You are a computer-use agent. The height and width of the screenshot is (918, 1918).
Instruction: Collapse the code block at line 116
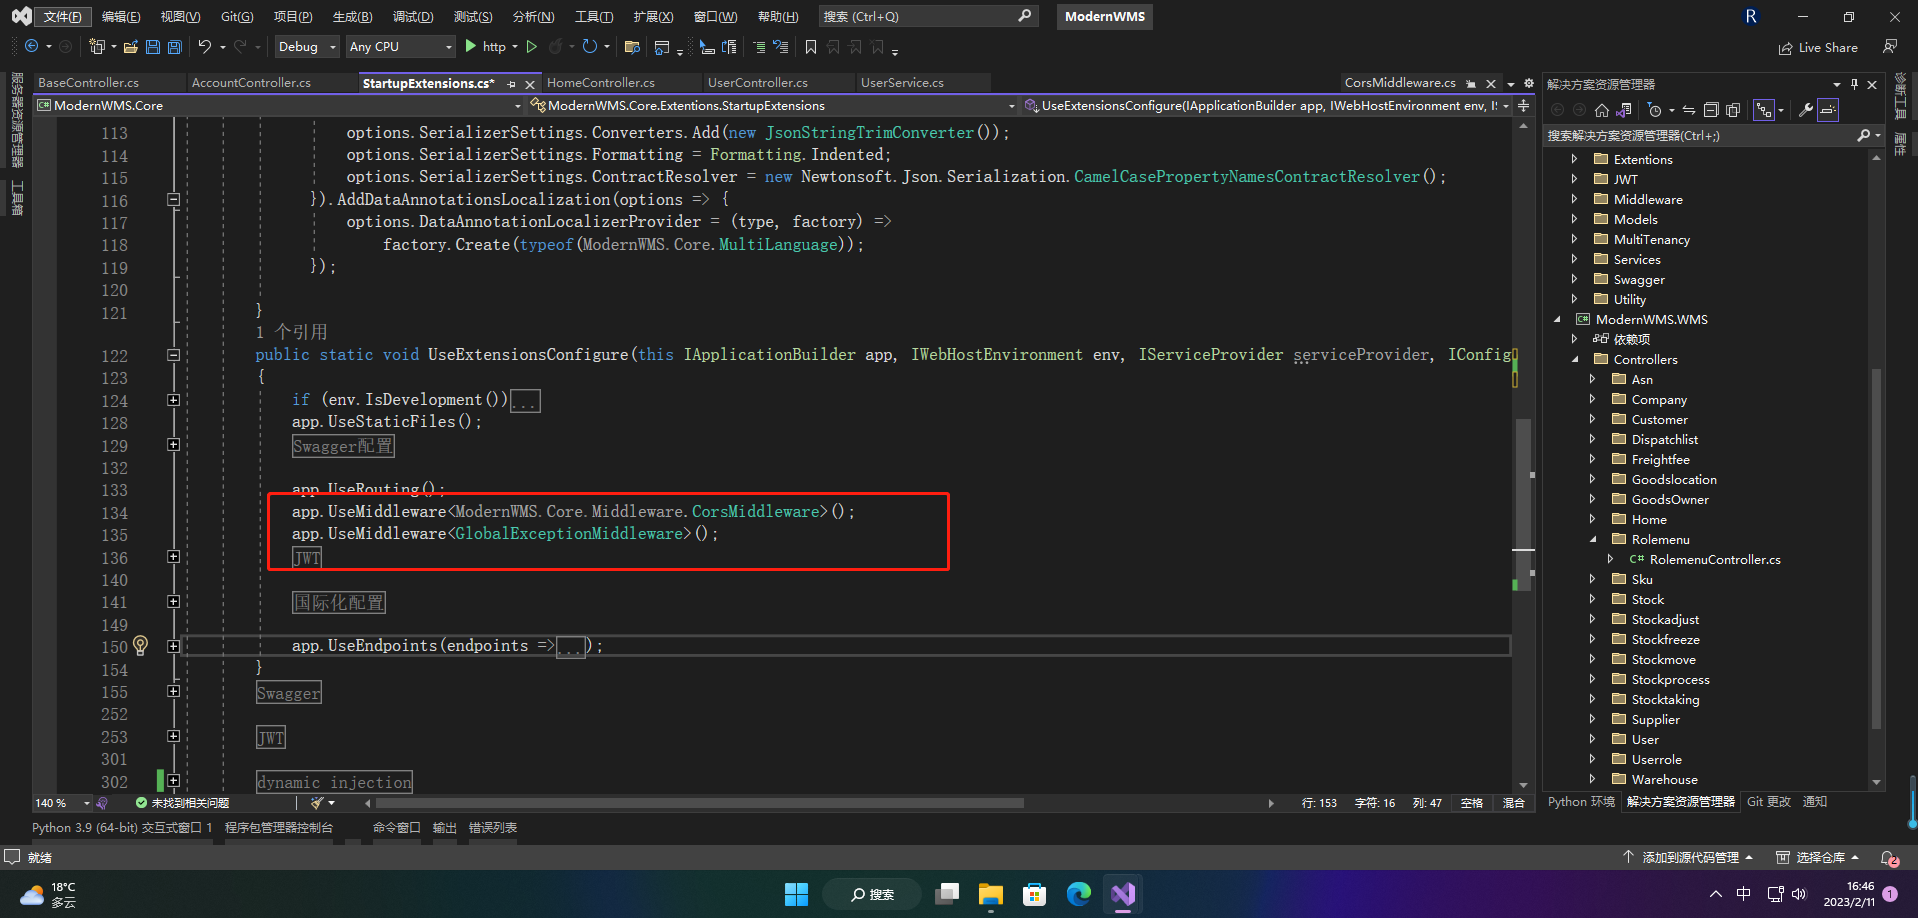[x=173, y=200]
